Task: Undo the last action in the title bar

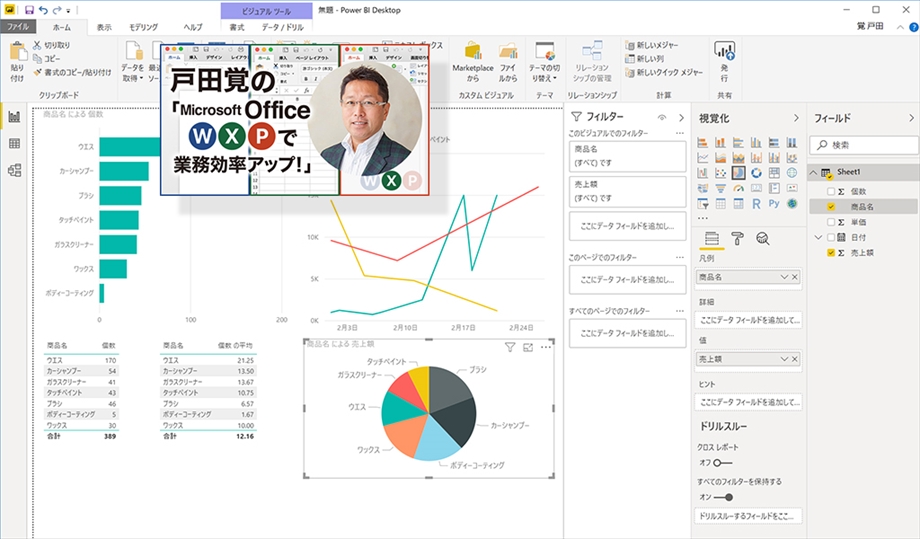Action: coord(43,10)
